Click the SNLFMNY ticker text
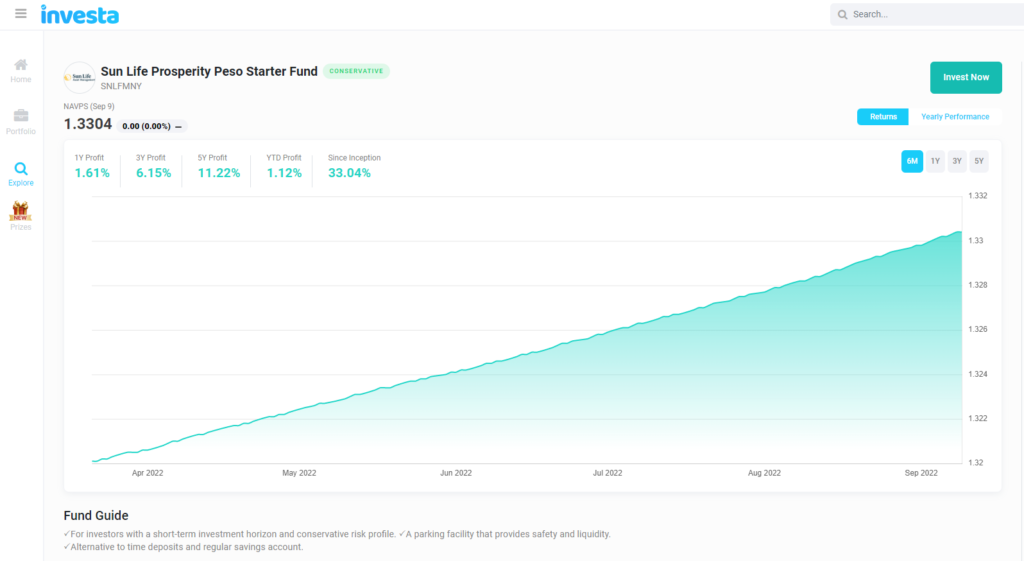The image size is (1024, 561). tap(121, 86)
